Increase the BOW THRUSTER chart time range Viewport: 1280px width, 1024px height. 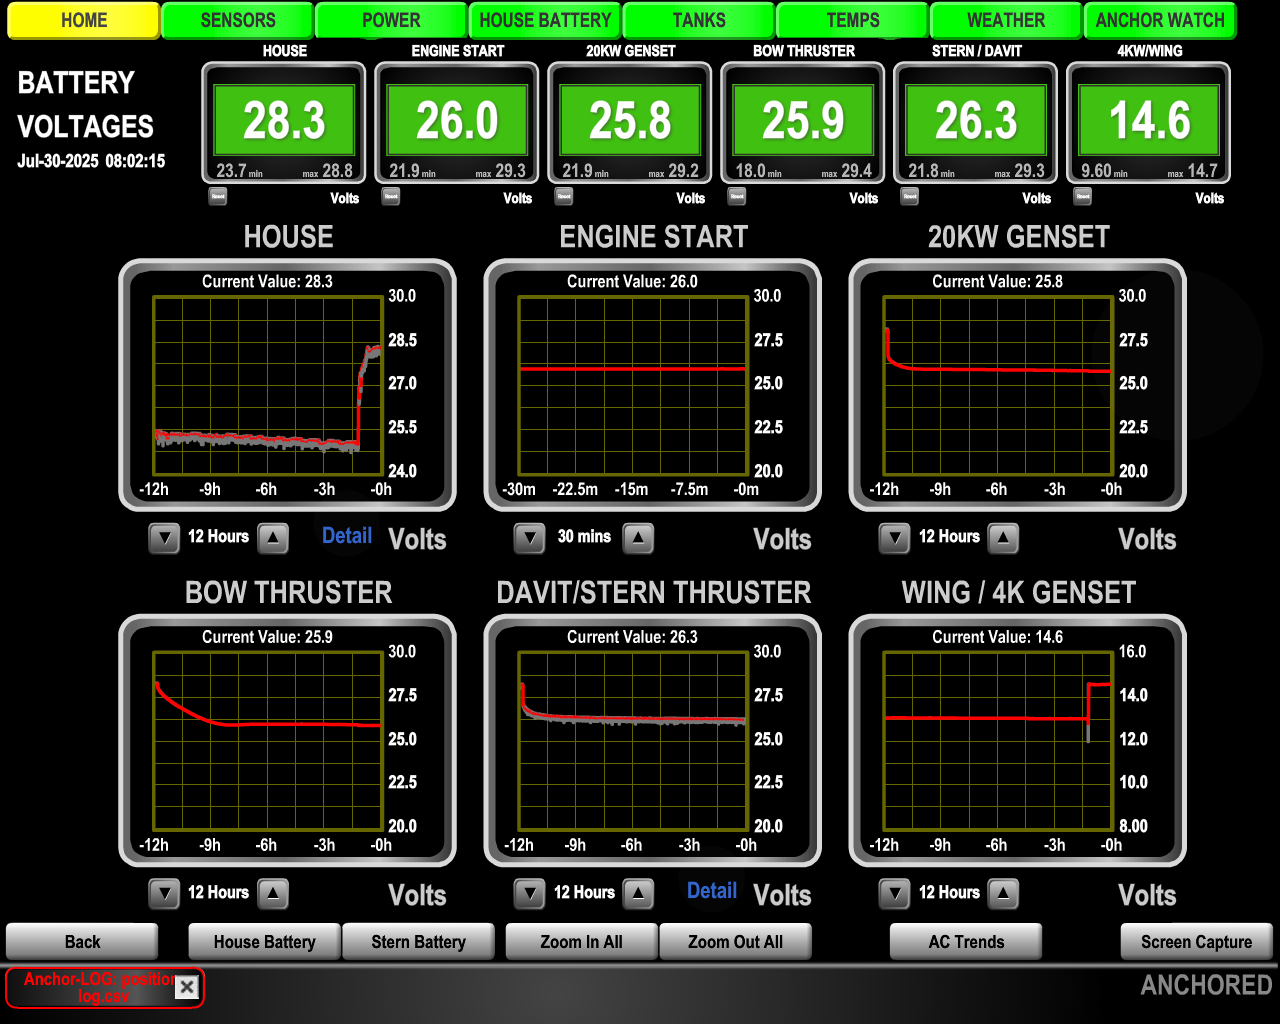[x=273, y=893]
